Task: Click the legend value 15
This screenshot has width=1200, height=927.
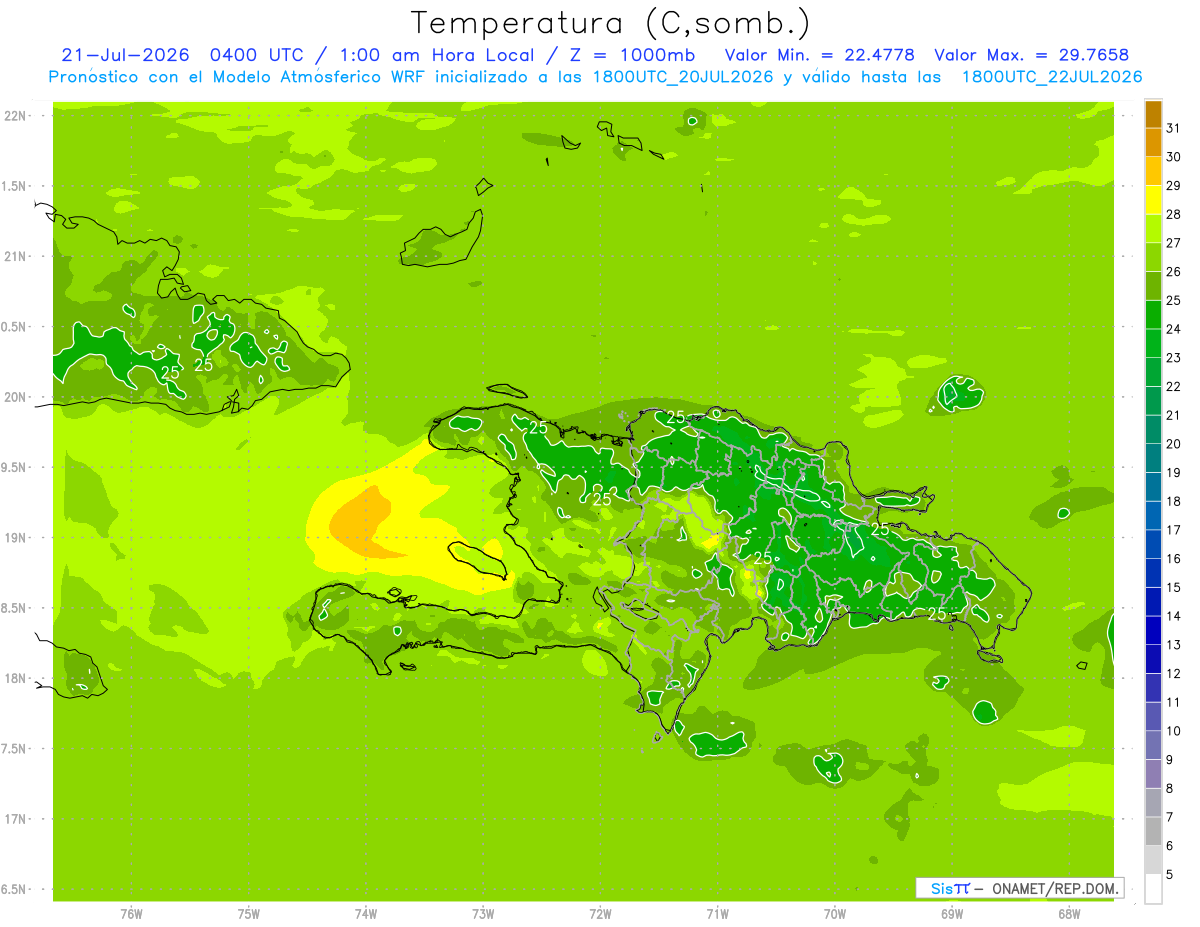Action: (x=1174, y=588)
